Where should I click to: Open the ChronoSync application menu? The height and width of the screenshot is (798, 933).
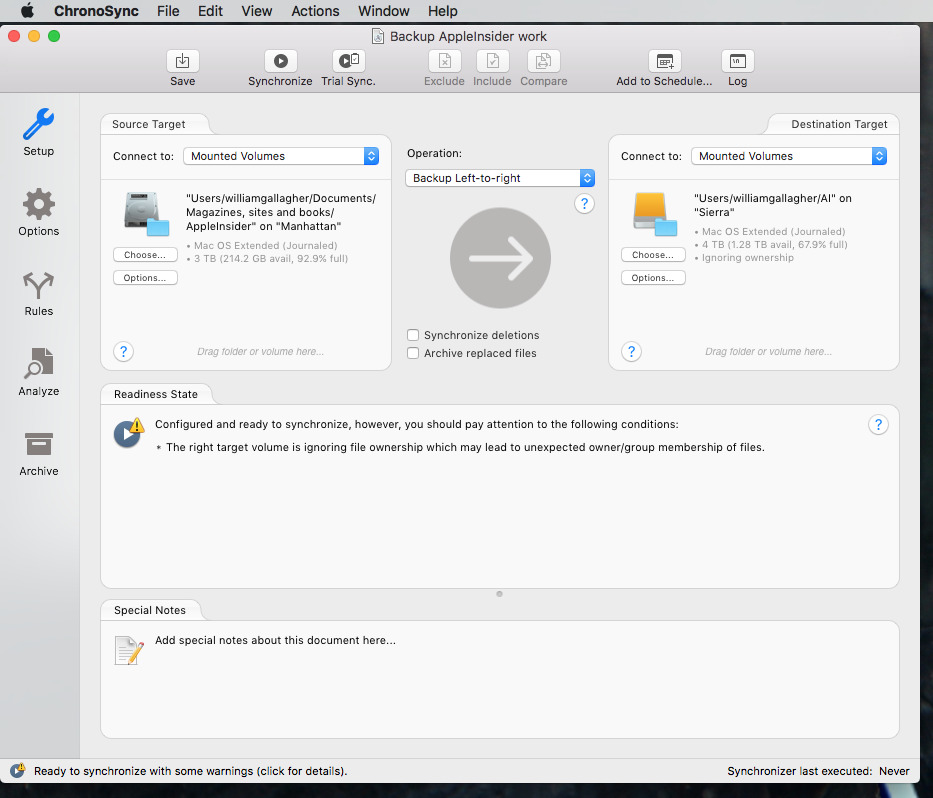(x=96, y=11)
